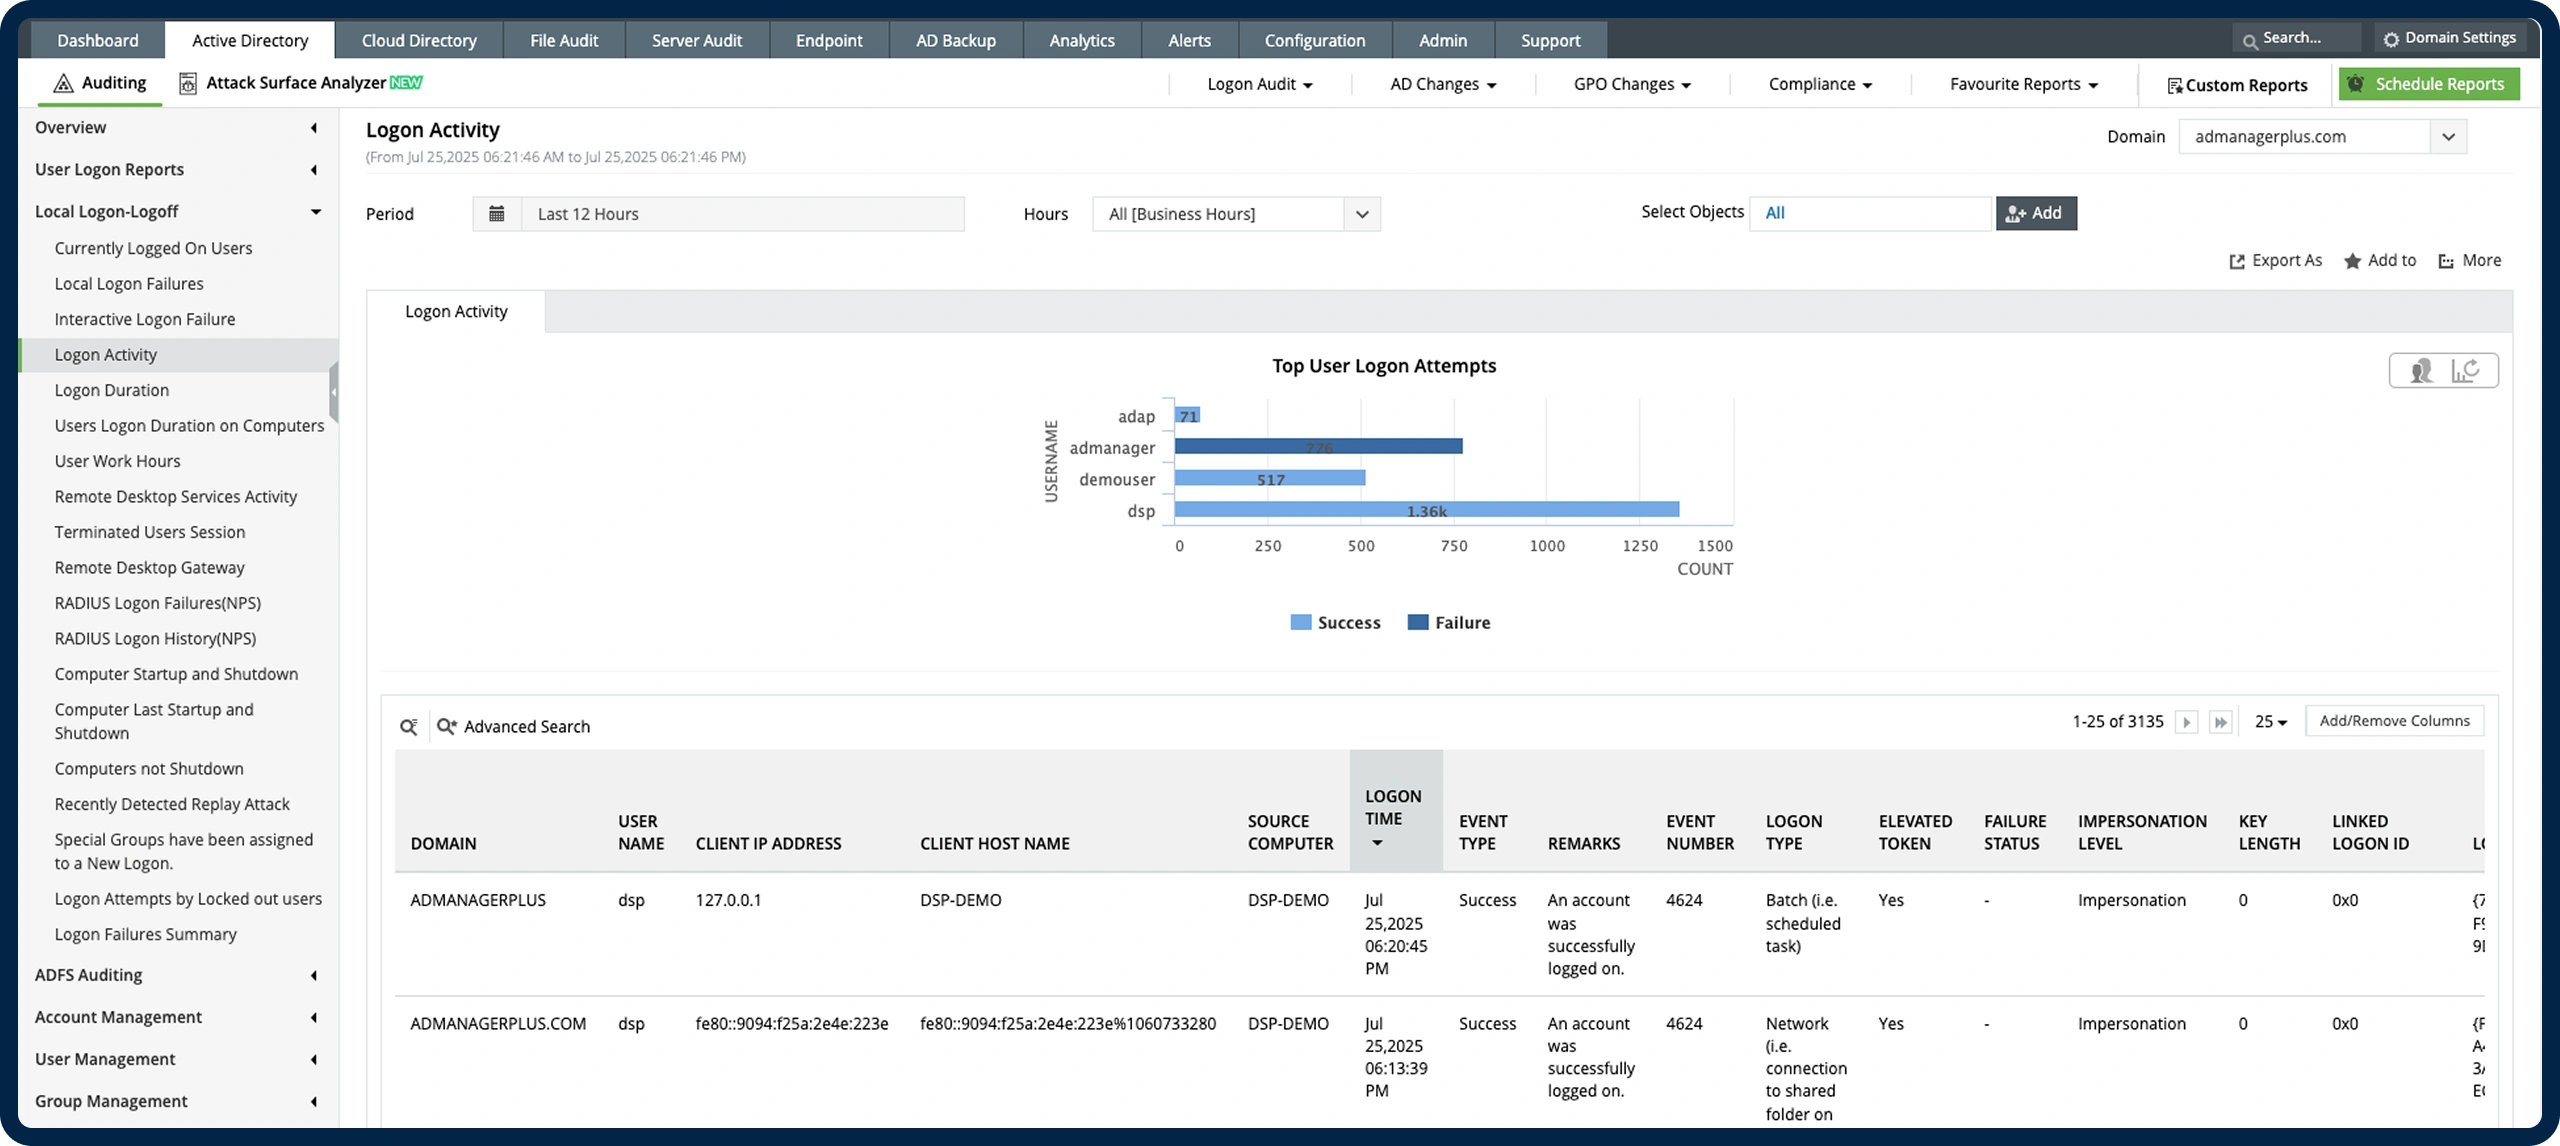Go to next page arrow in the table pager
The width and height of the screenshot is (2560, 1146).
point(2186,722)
